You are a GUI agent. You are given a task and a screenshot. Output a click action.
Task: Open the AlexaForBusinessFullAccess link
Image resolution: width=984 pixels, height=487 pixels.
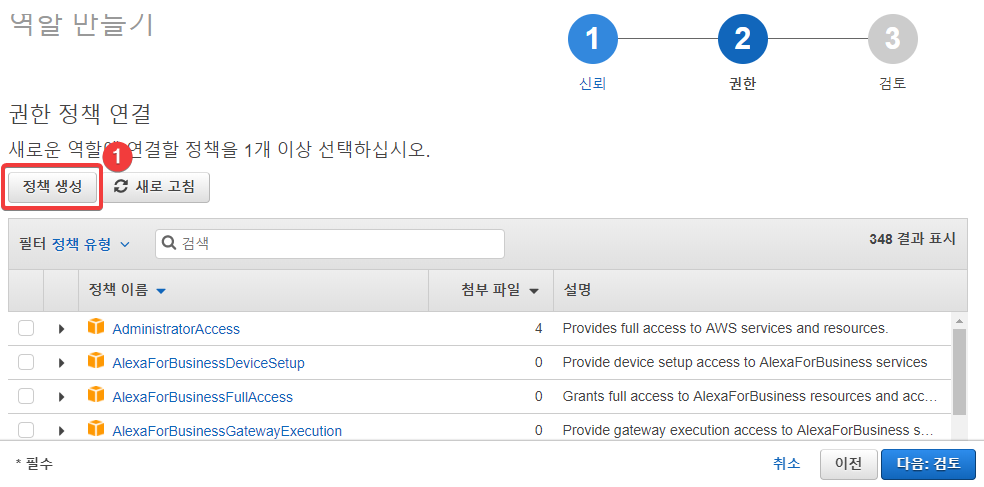(203, 397)
